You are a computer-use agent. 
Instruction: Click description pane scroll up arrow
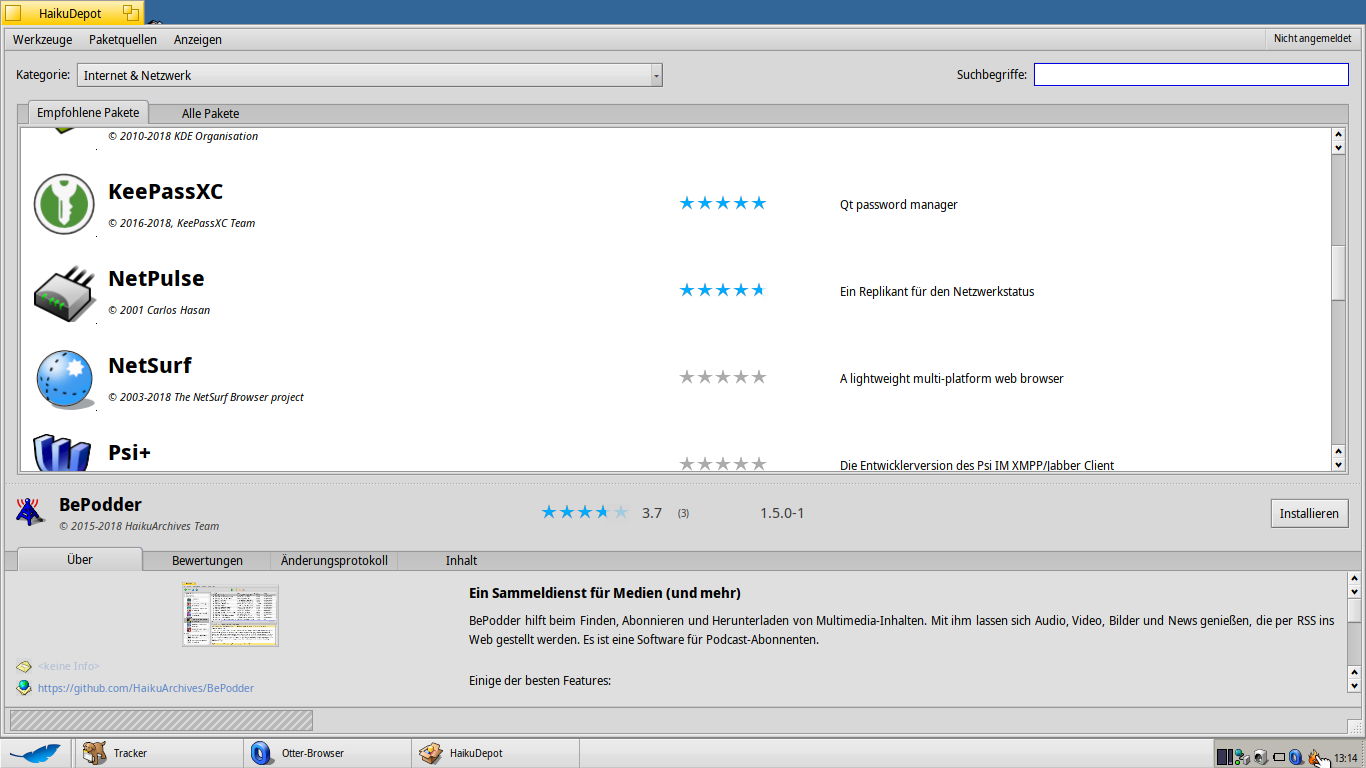point(1354,579)
